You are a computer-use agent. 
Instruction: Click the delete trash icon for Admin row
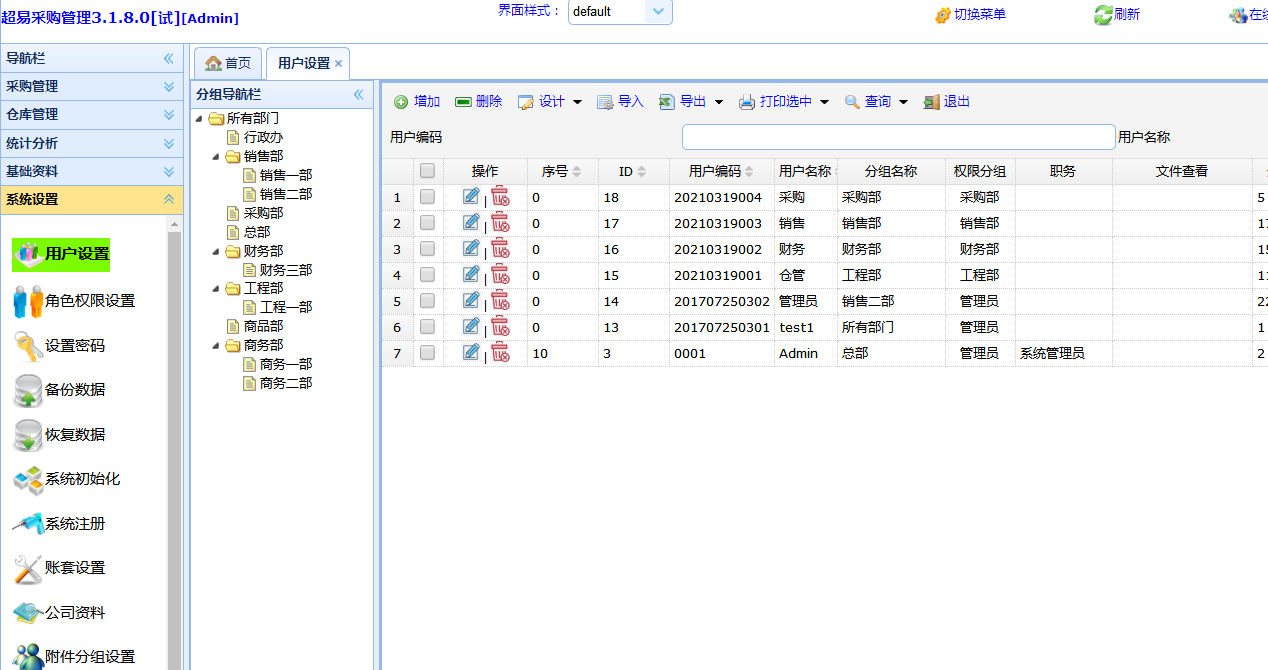500,352
